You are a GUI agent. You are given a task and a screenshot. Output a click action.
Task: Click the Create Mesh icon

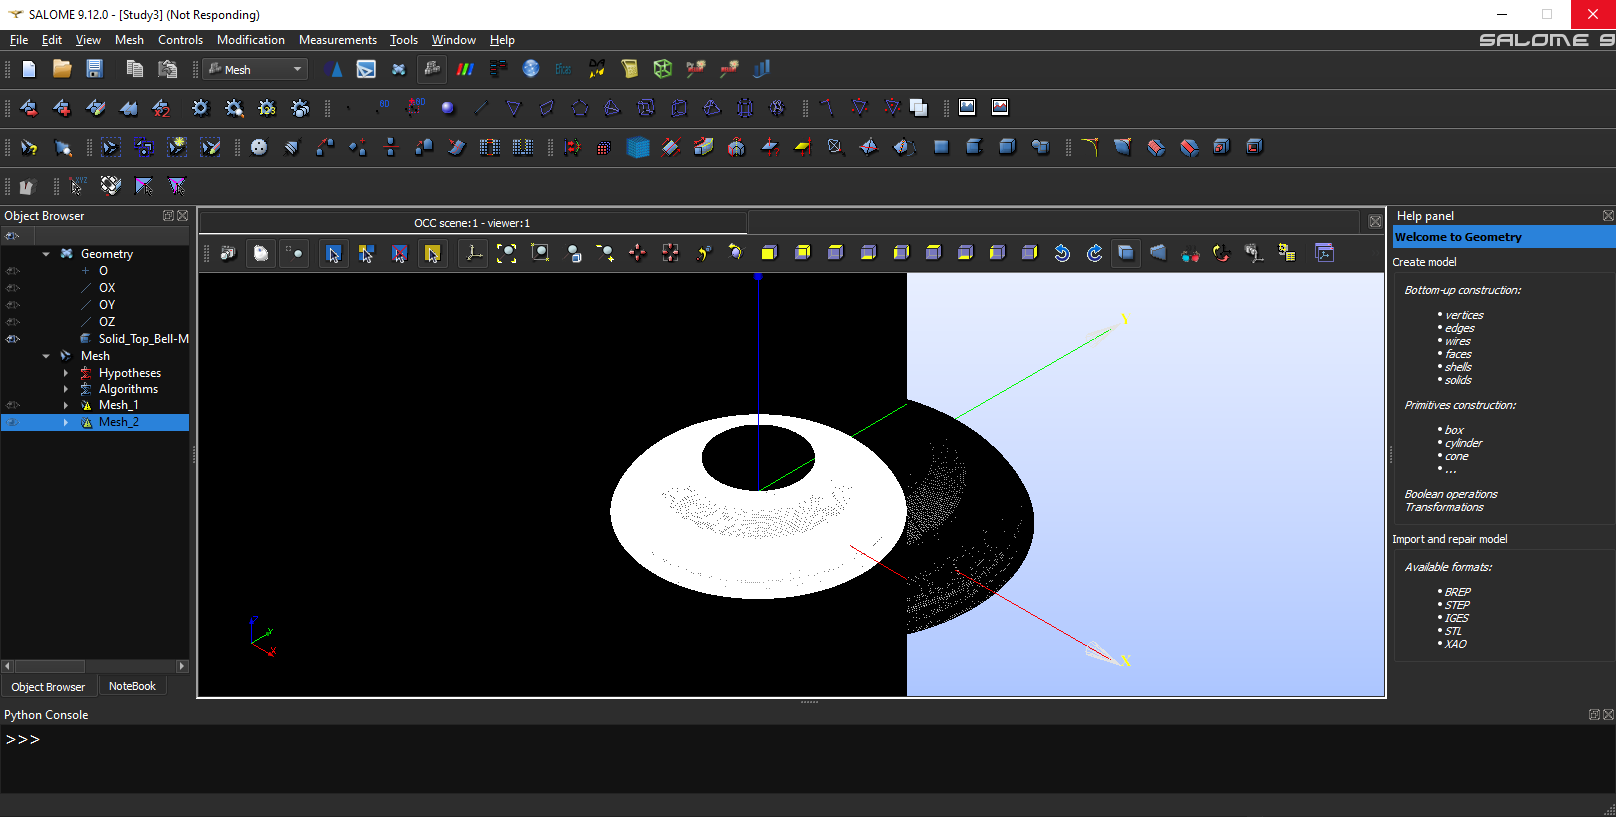[x=29, y=108]
